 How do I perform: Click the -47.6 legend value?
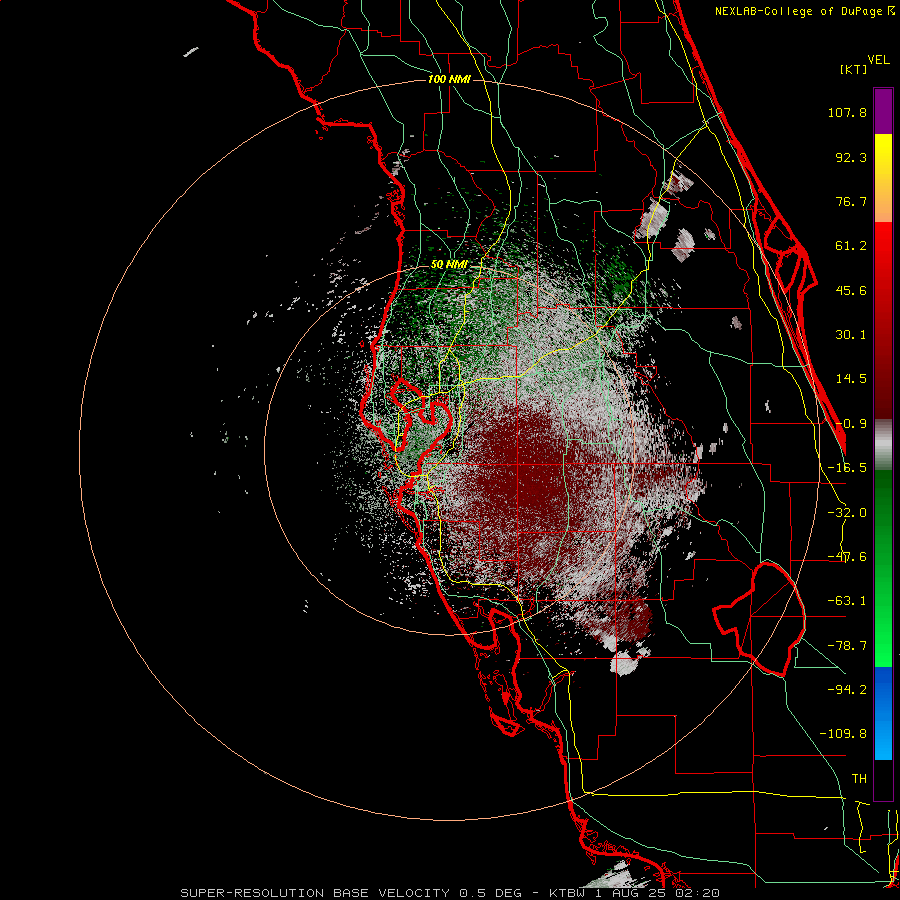click(x=847, y=557)
